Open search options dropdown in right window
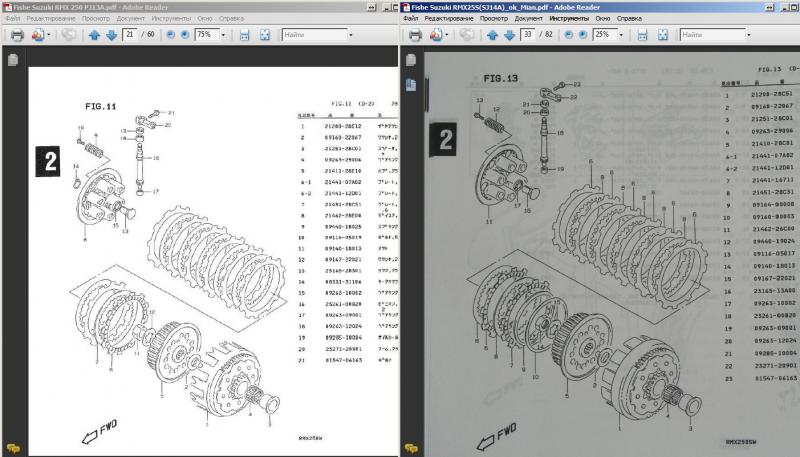Image resolution: width=800 pixels, height=457 pixels. click(x=748, y=35)
